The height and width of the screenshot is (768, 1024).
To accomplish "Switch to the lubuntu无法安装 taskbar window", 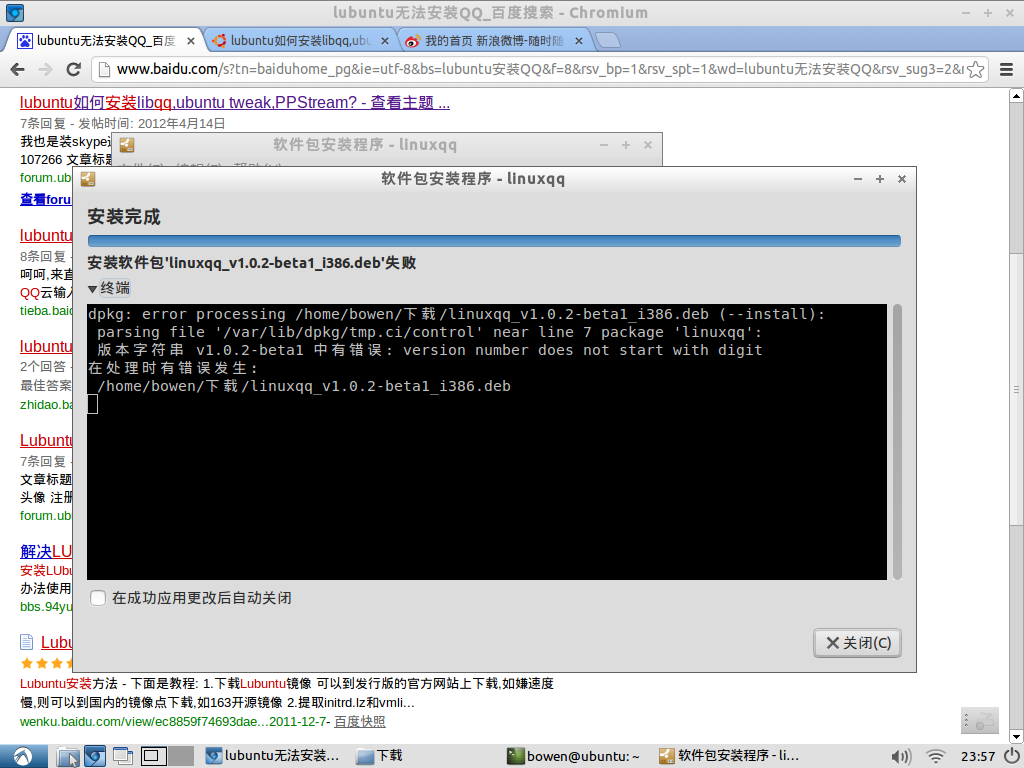I will point(273,756).
